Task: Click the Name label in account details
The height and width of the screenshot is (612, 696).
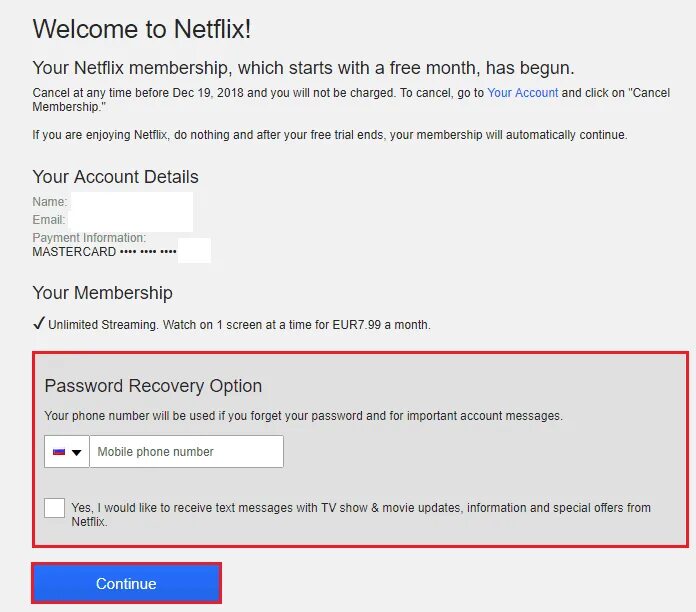Action: point(50,202)
